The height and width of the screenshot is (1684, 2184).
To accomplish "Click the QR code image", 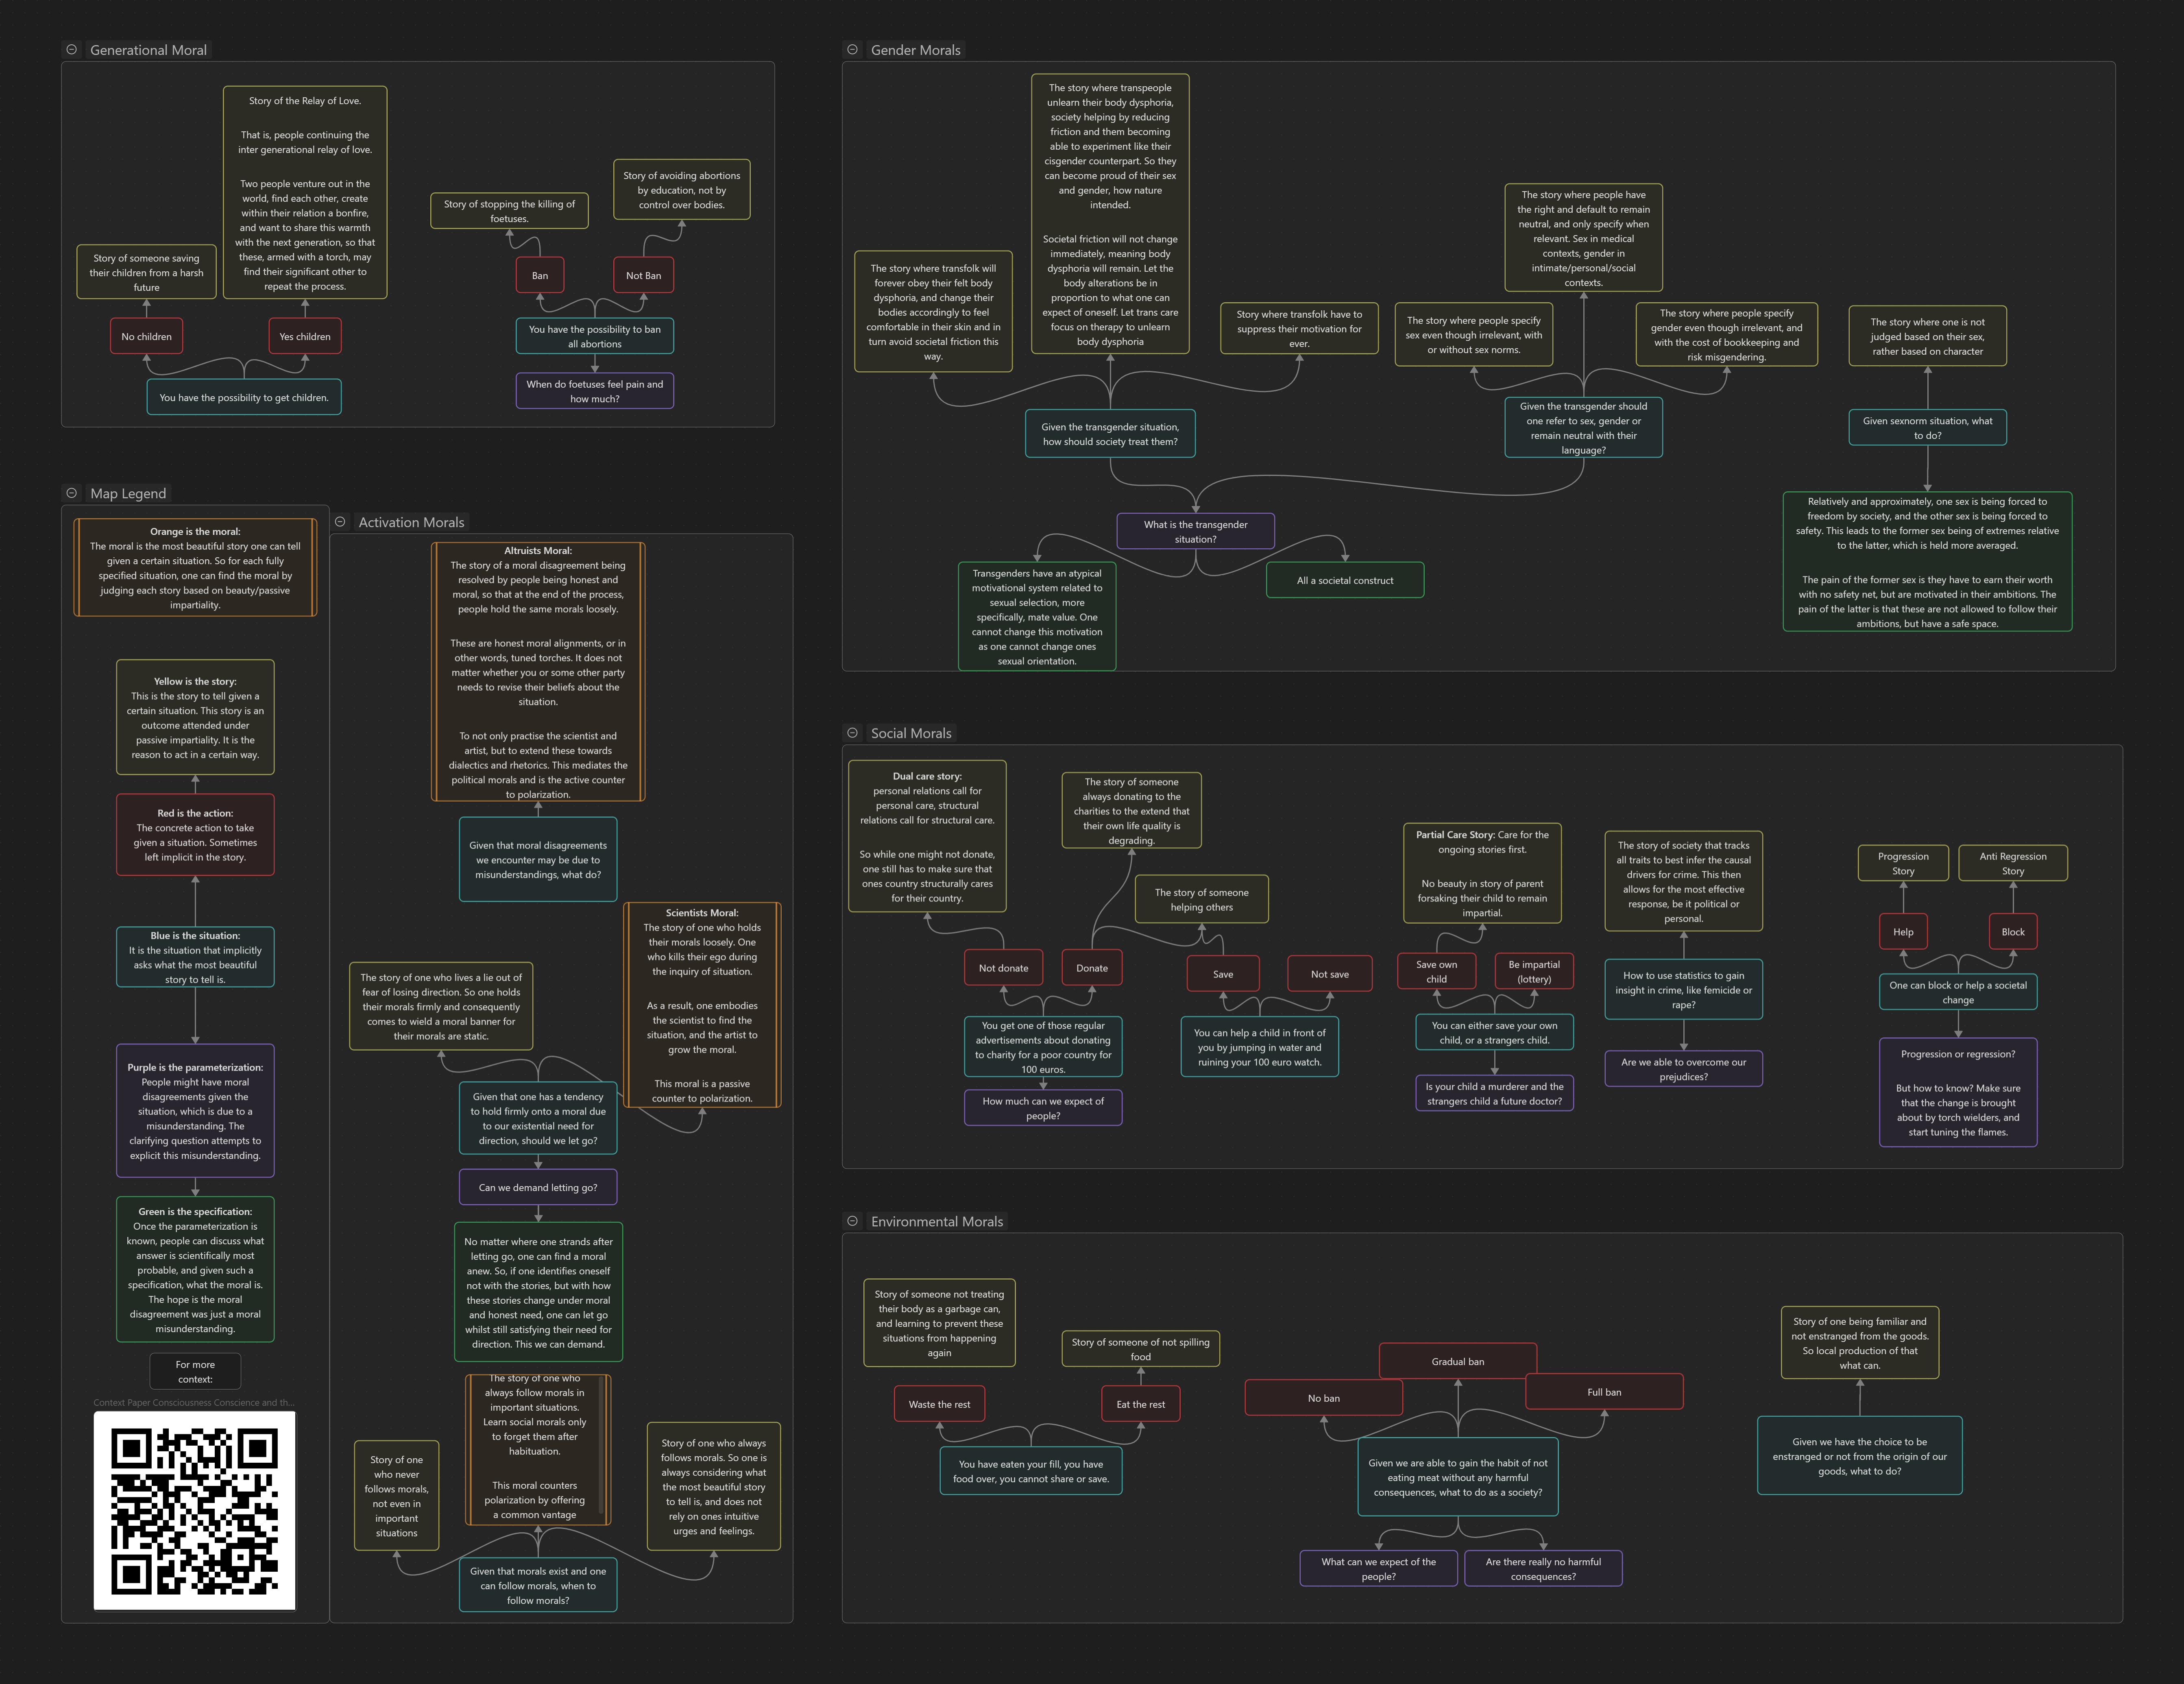I will click(195, 1511).
